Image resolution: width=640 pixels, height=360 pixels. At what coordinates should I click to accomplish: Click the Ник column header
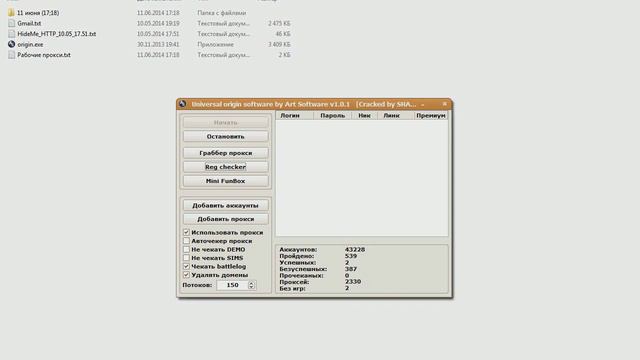364,116
